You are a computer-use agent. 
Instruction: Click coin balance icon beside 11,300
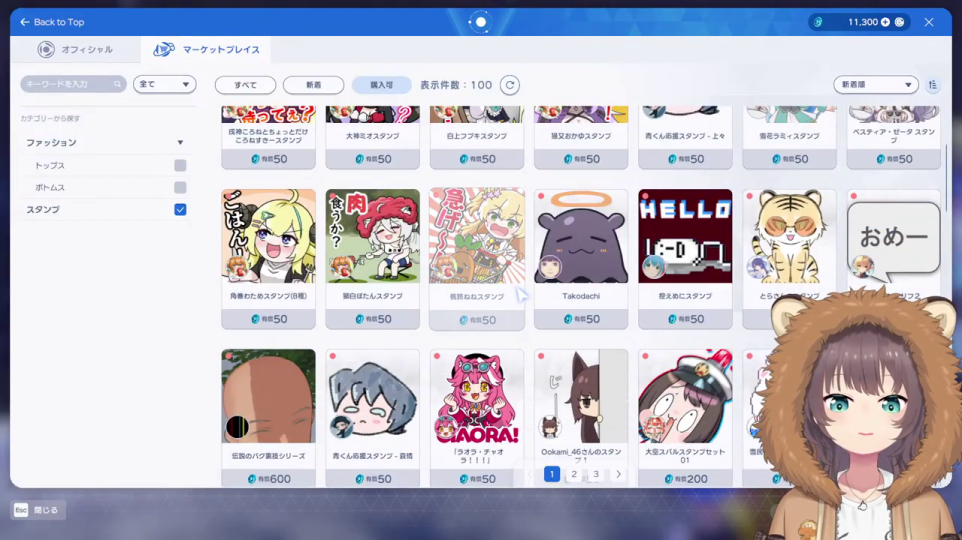(x=818, y=22)
